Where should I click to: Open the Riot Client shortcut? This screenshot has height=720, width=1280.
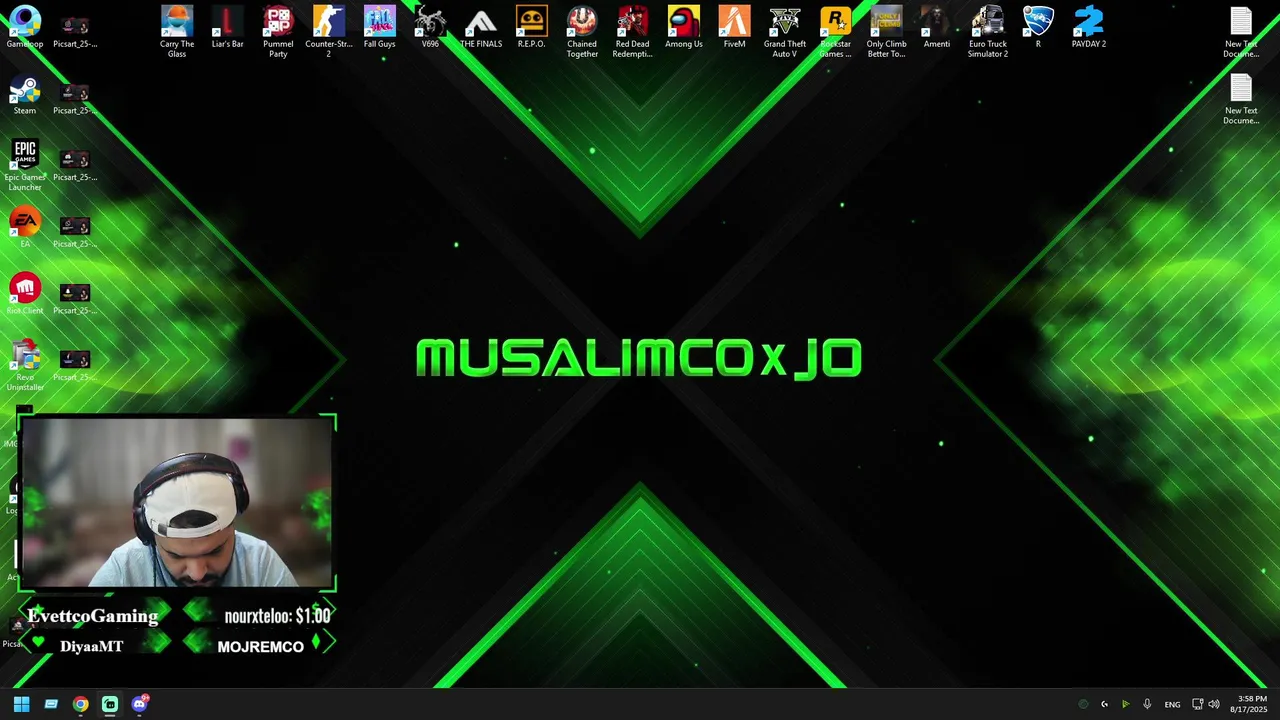click(x=25, y=294)
